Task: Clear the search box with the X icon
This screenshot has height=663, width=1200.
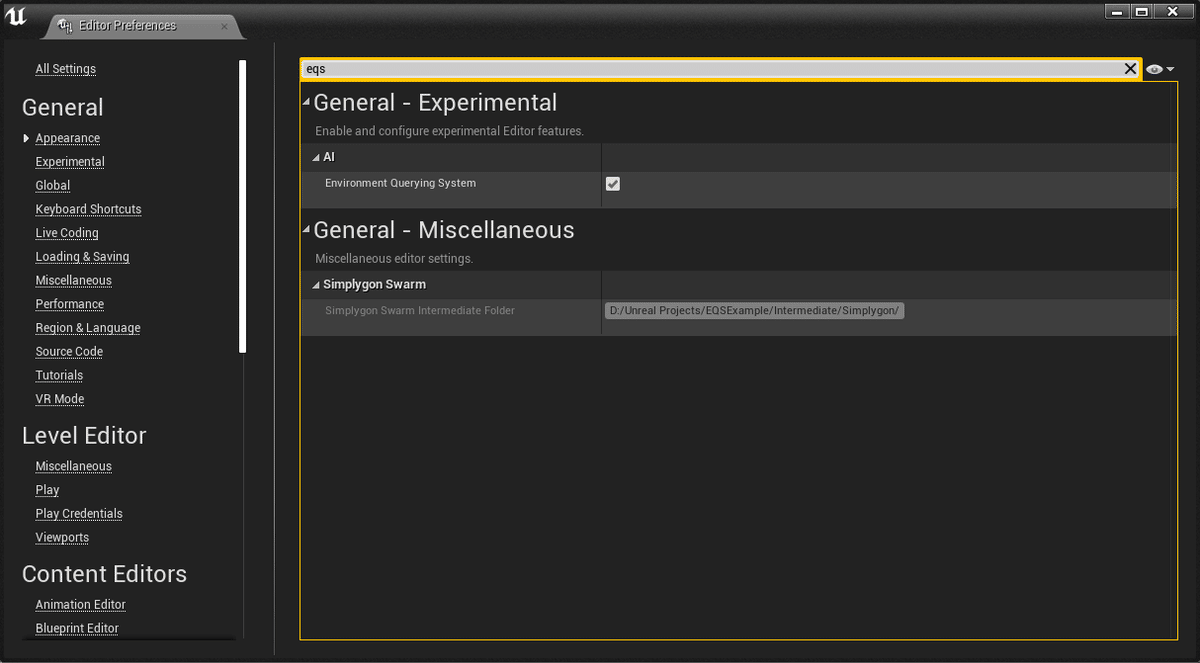Action: pos(1130,69)
